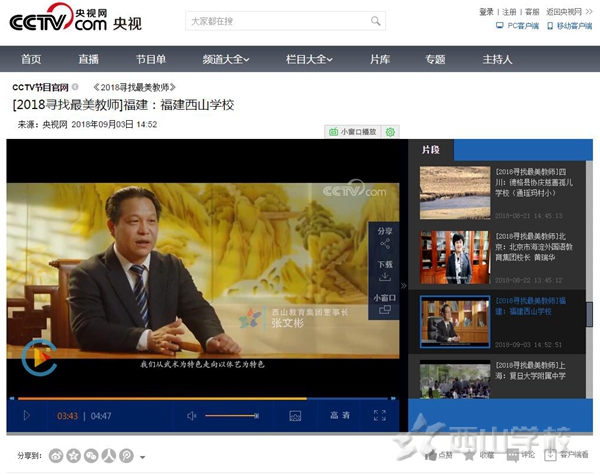
Task: Click the search magnifier icon
Action: click(x=376, y=21)
